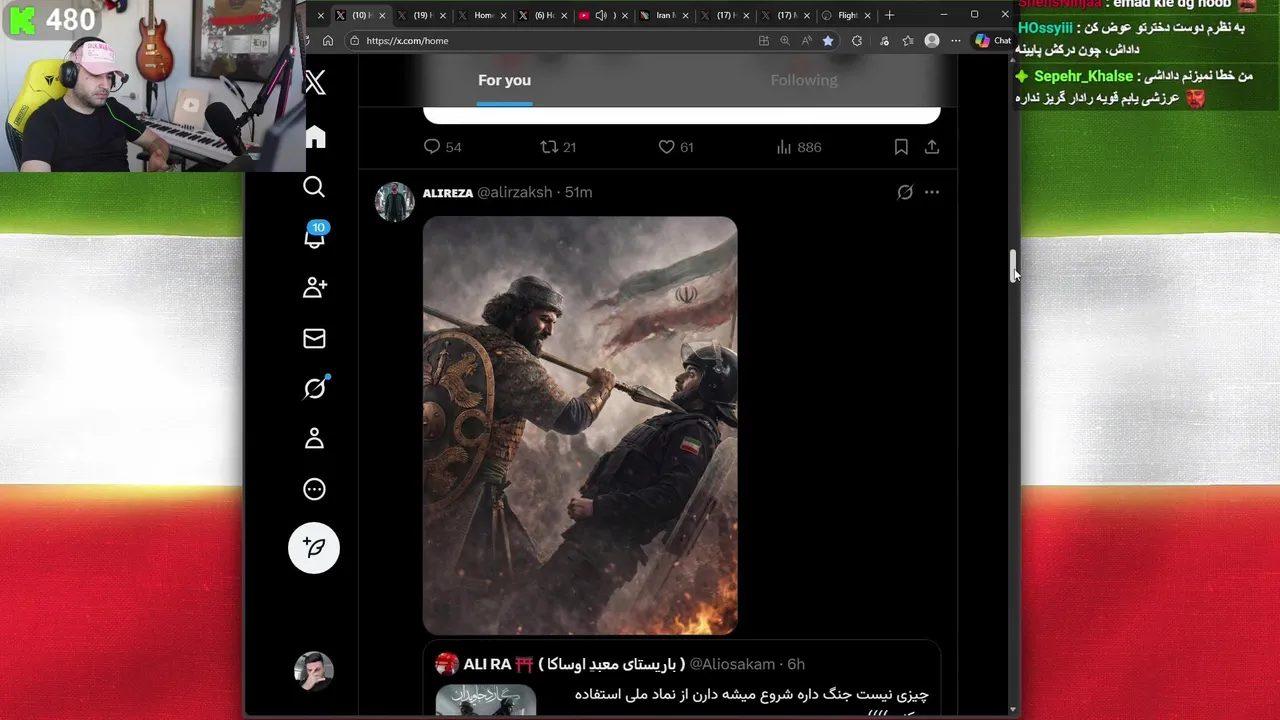The height and width of the screenshot is (720, 1280).
Task: Open three-dot menu on ALIREZA post
Action: pos(932,192)
